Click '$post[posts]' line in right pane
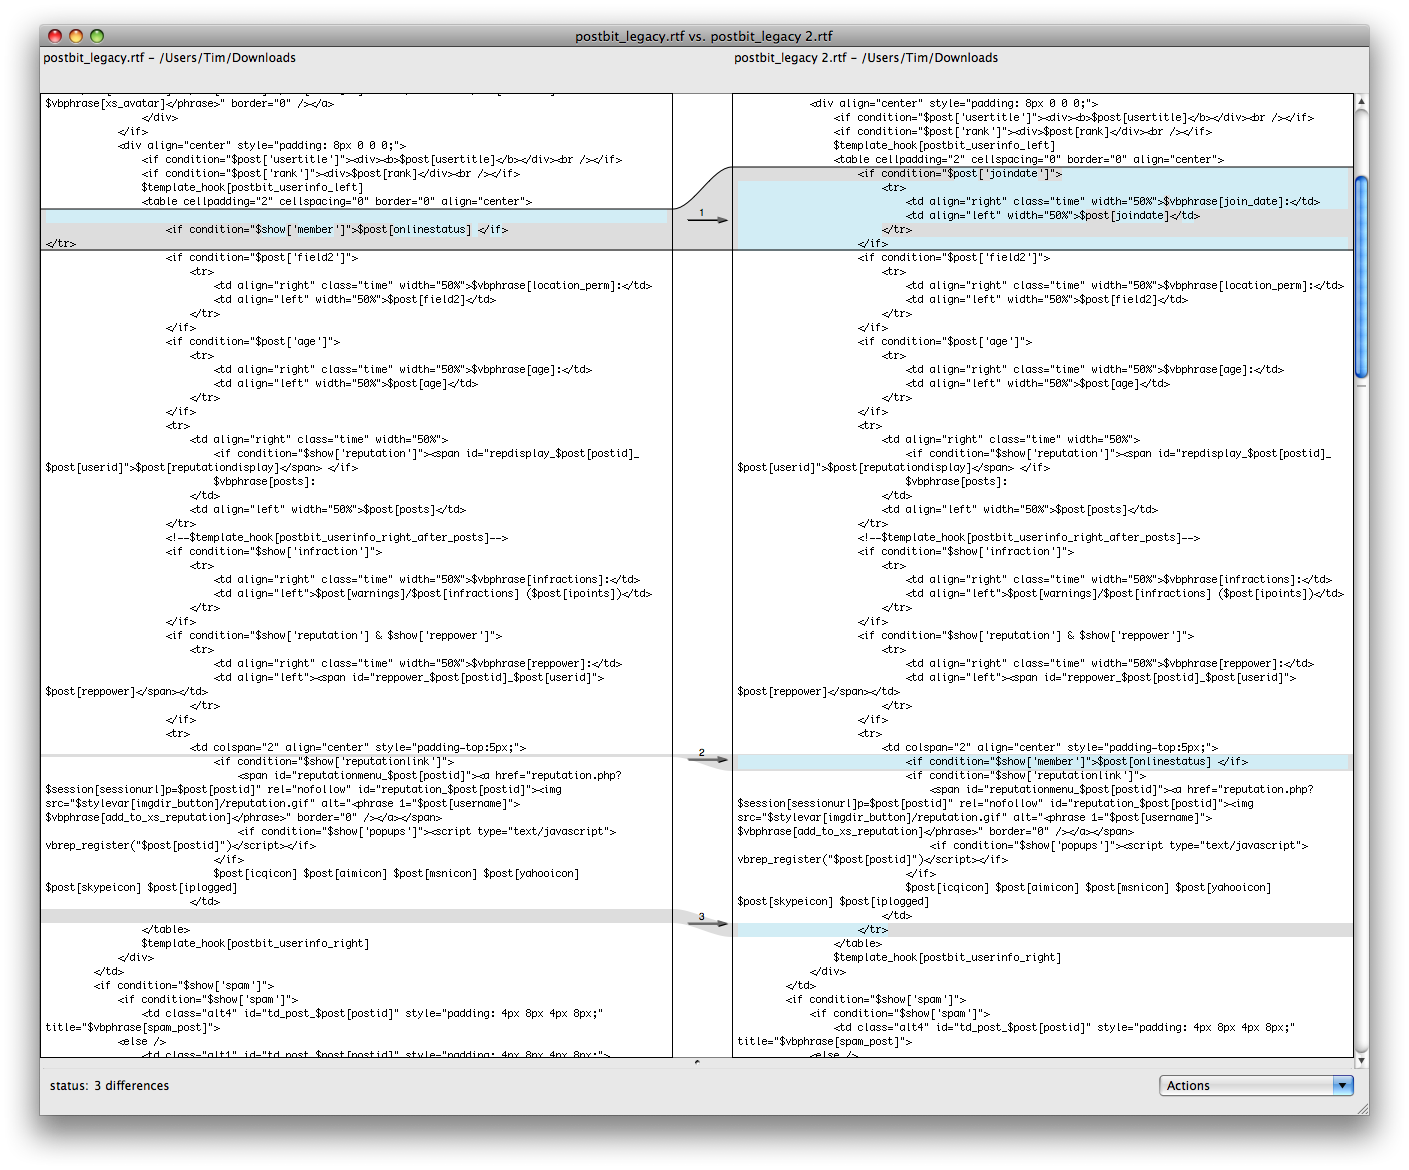Image resolution: width=1409 pixels, height=1170 pixels. tap(1020, 509)
